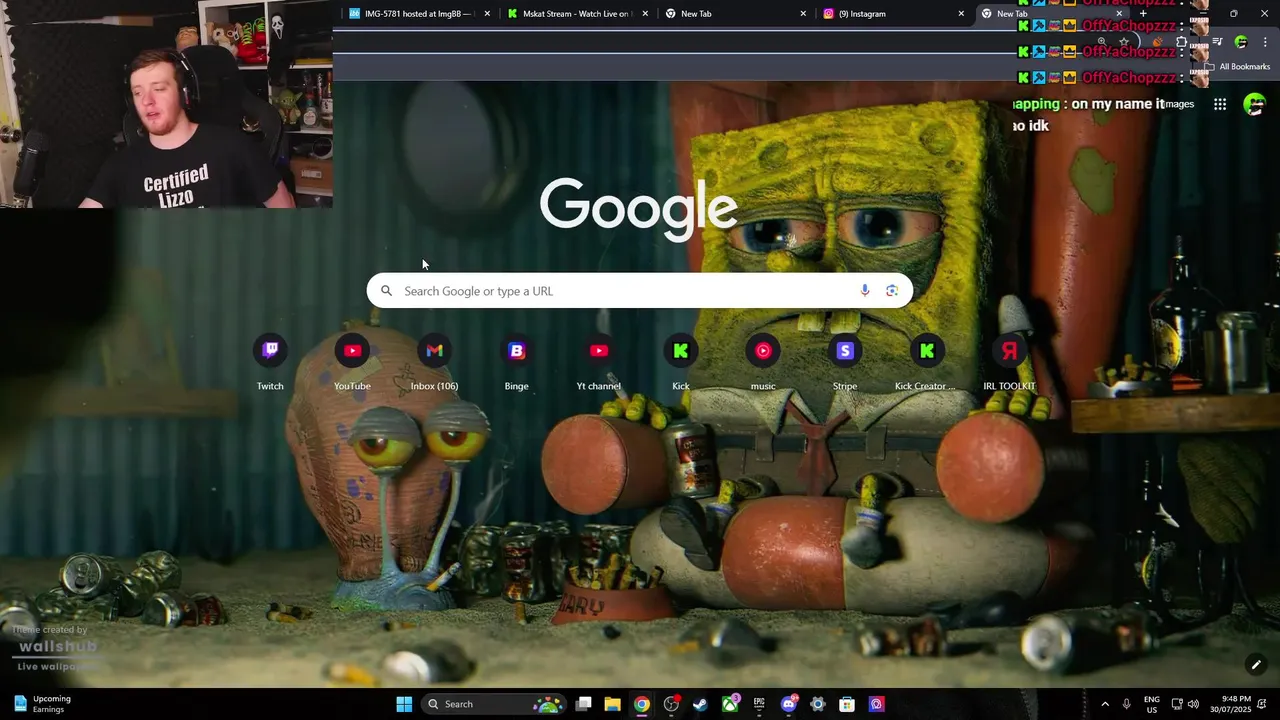The width and height of the screenshot is (1280, 720).
Task: Close the Instagram tab
Action: (x=961, y=14)
